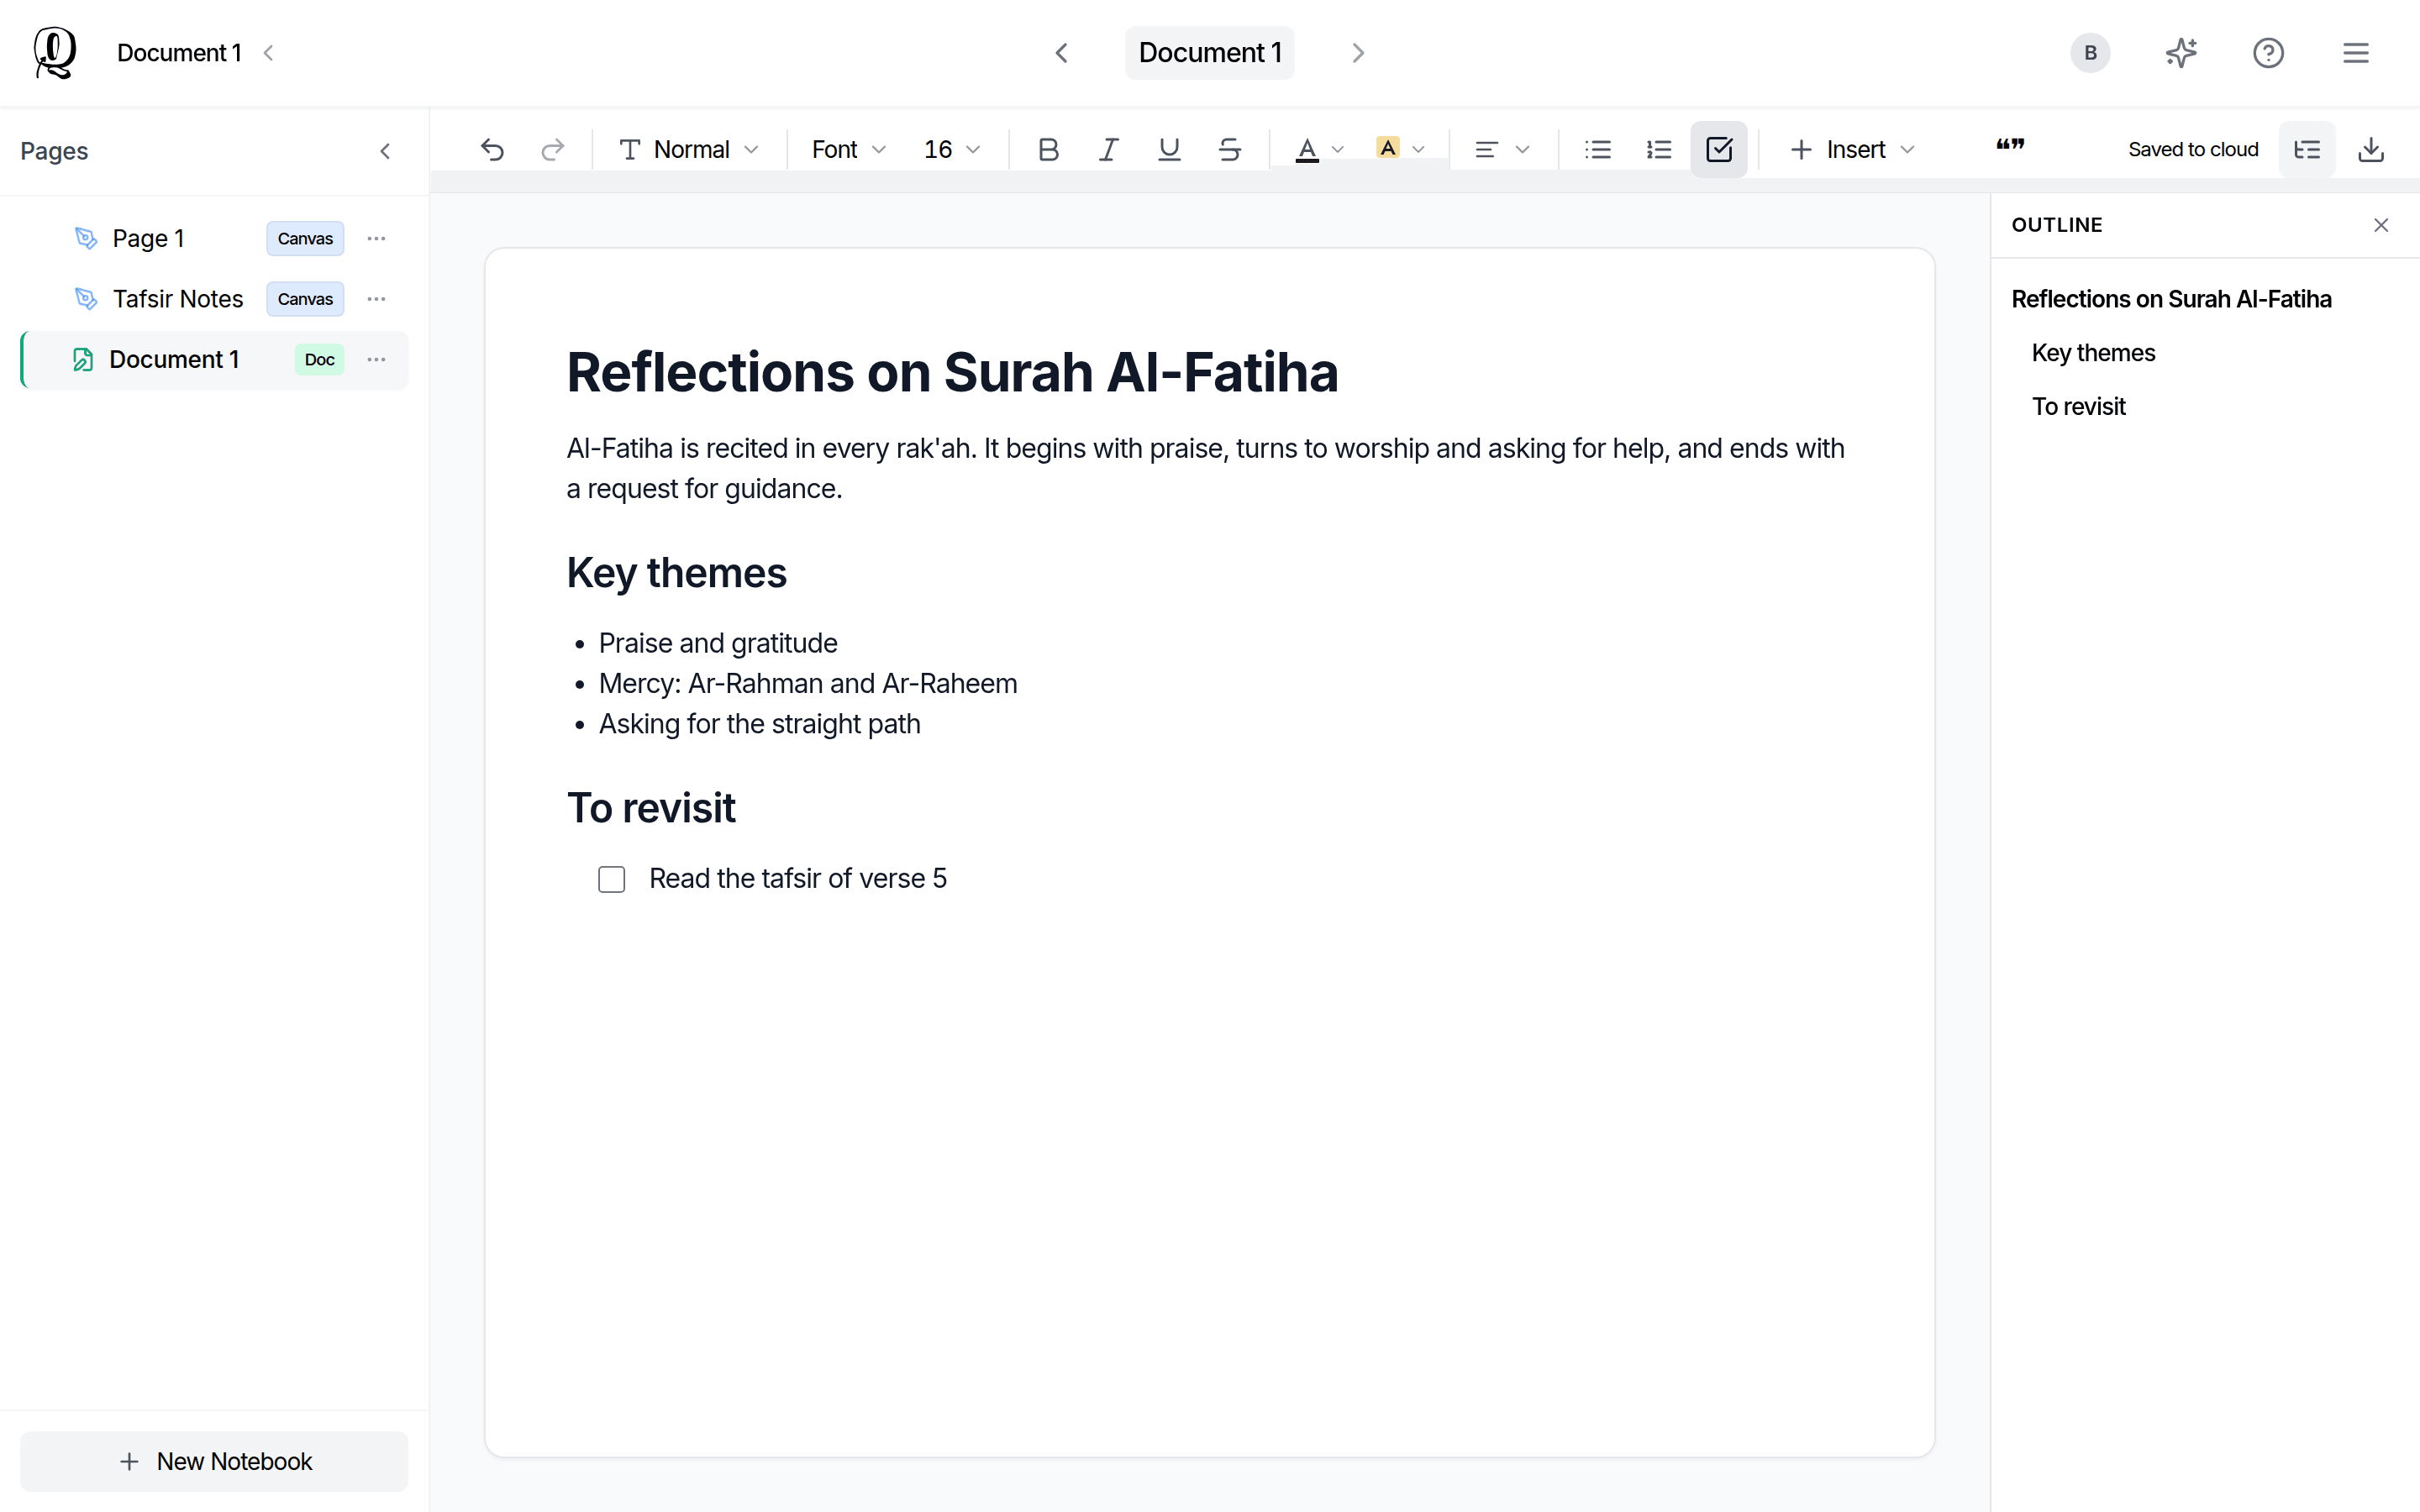The height and width of the screenshot is (1512, 2420).
Task: Select Document 1 in the Pages list
Action: point(214,360)
